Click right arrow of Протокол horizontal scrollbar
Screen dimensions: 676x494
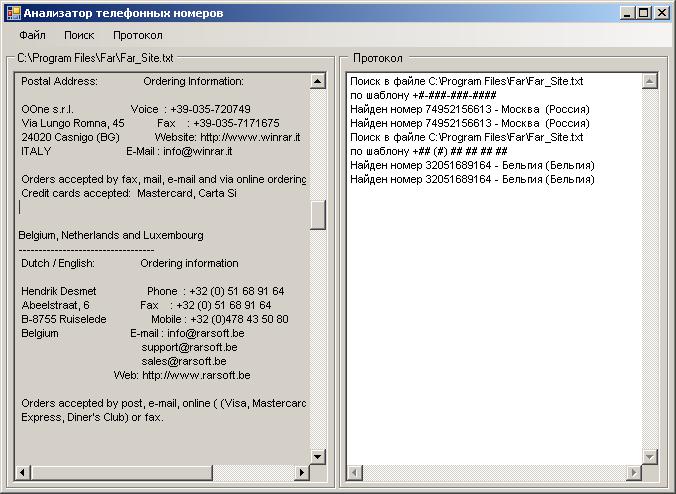[x=634, y=472]
